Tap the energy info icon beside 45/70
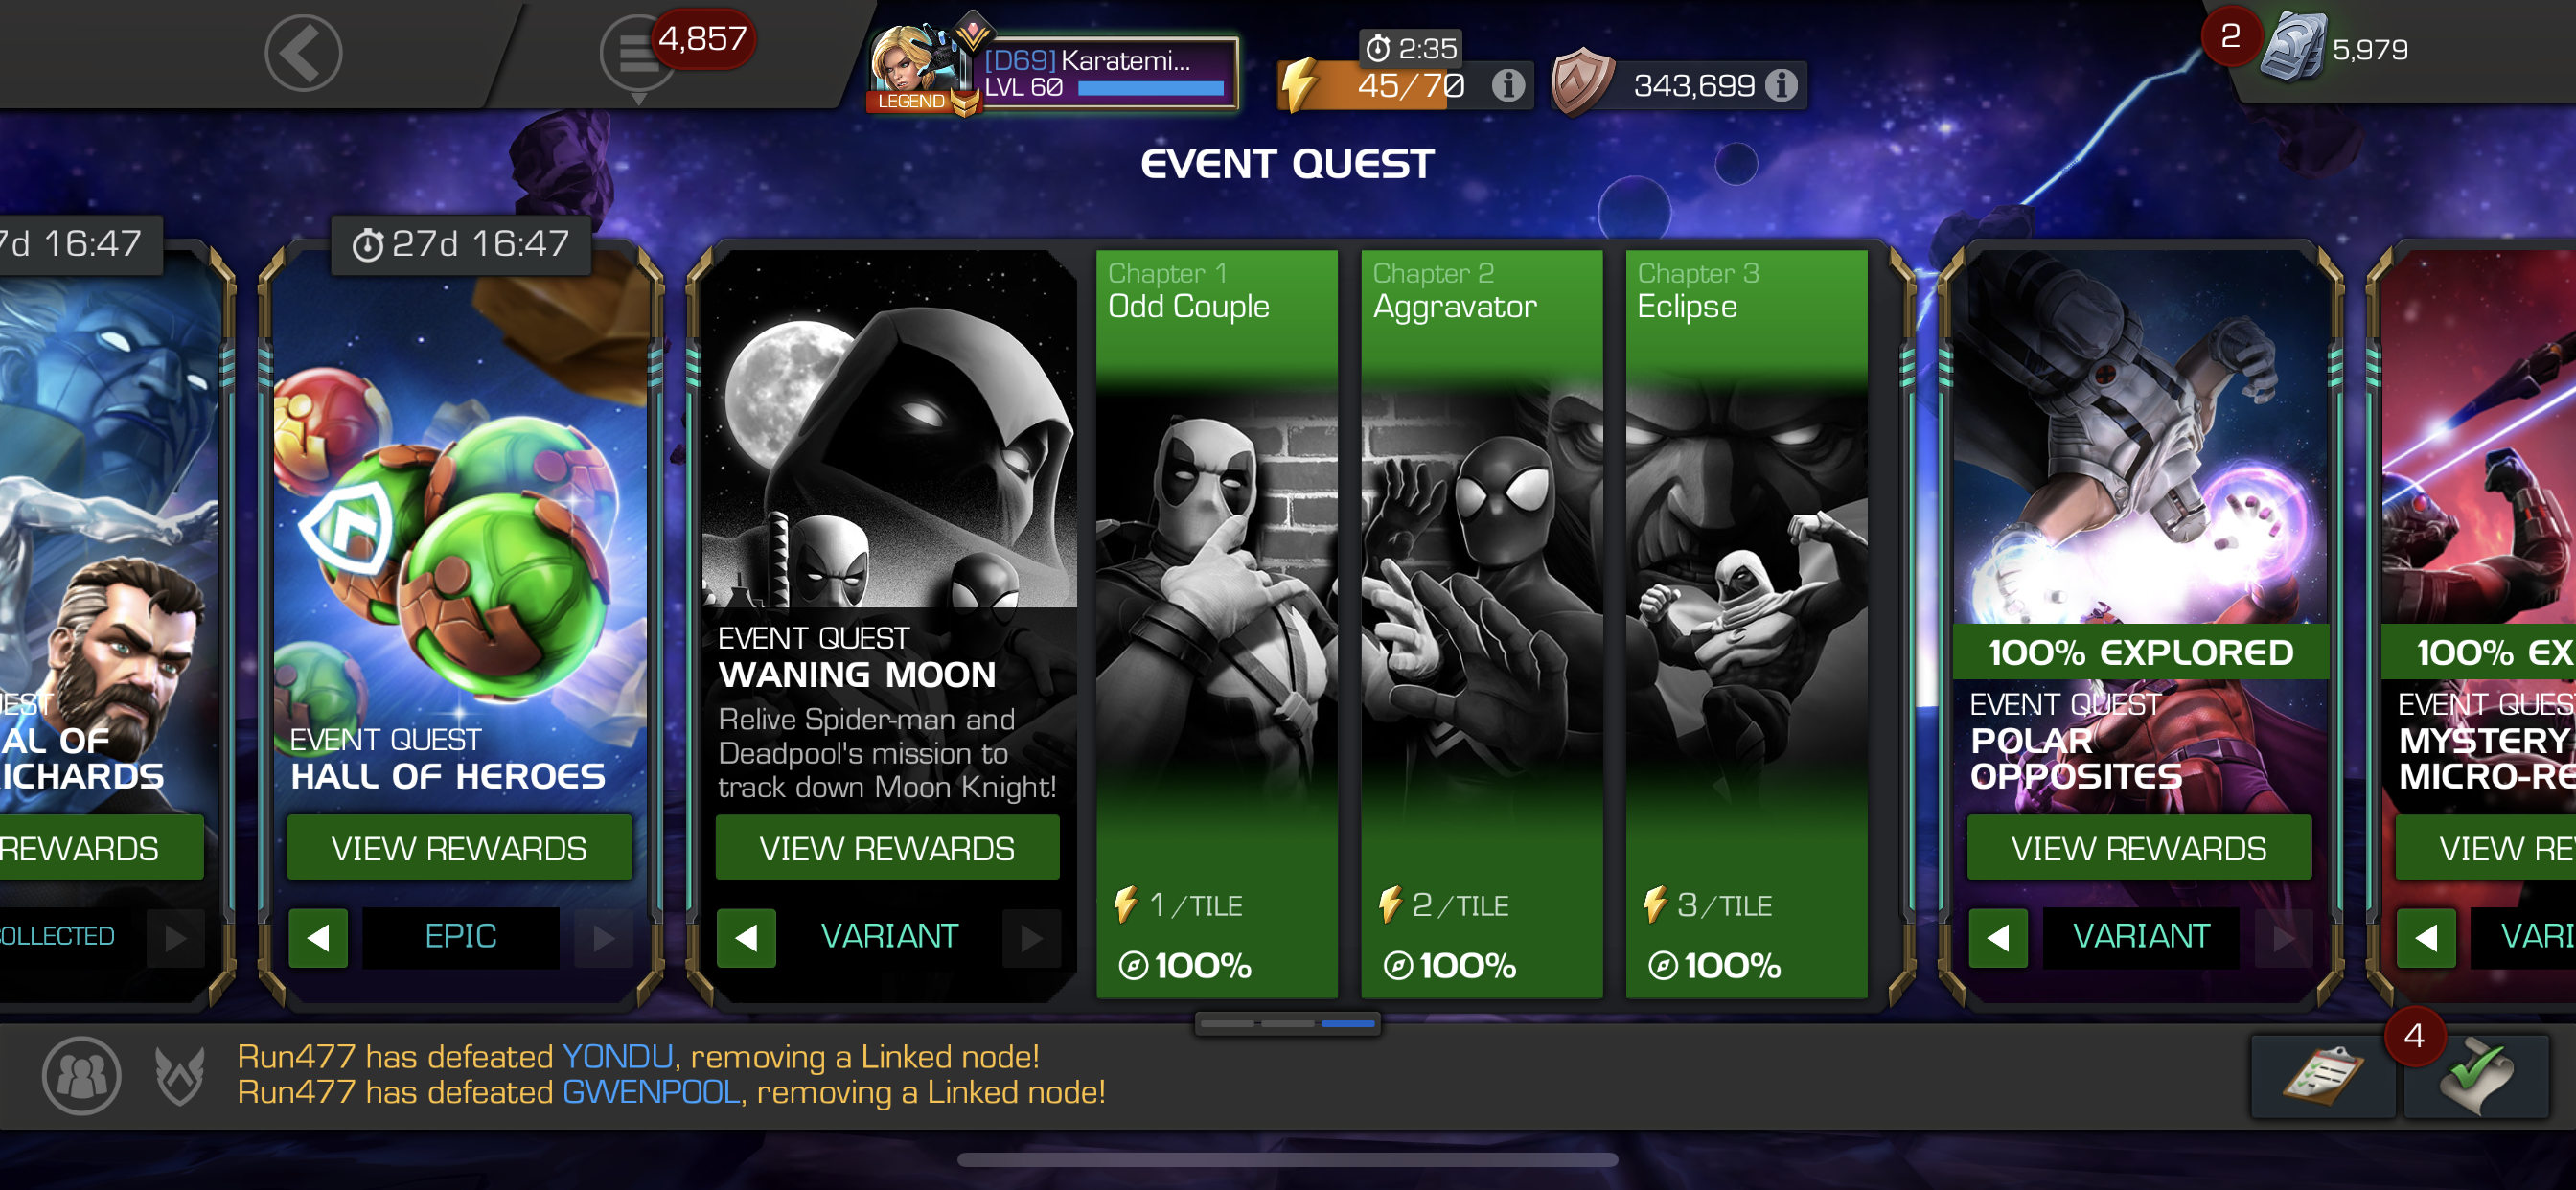Viewport: 2576px width, 1190px height. [x=1508, y=86]
